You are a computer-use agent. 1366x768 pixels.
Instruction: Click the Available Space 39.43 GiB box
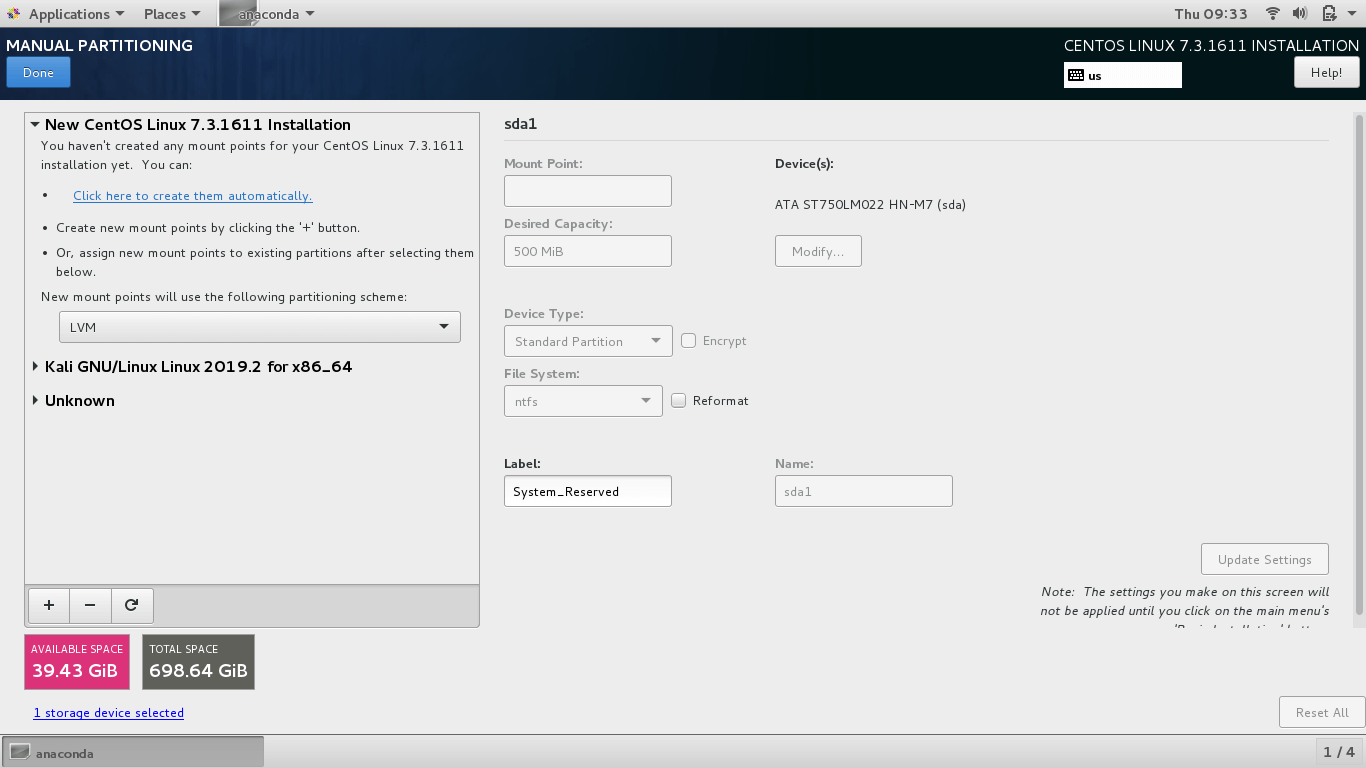click(x=77, y=662)
